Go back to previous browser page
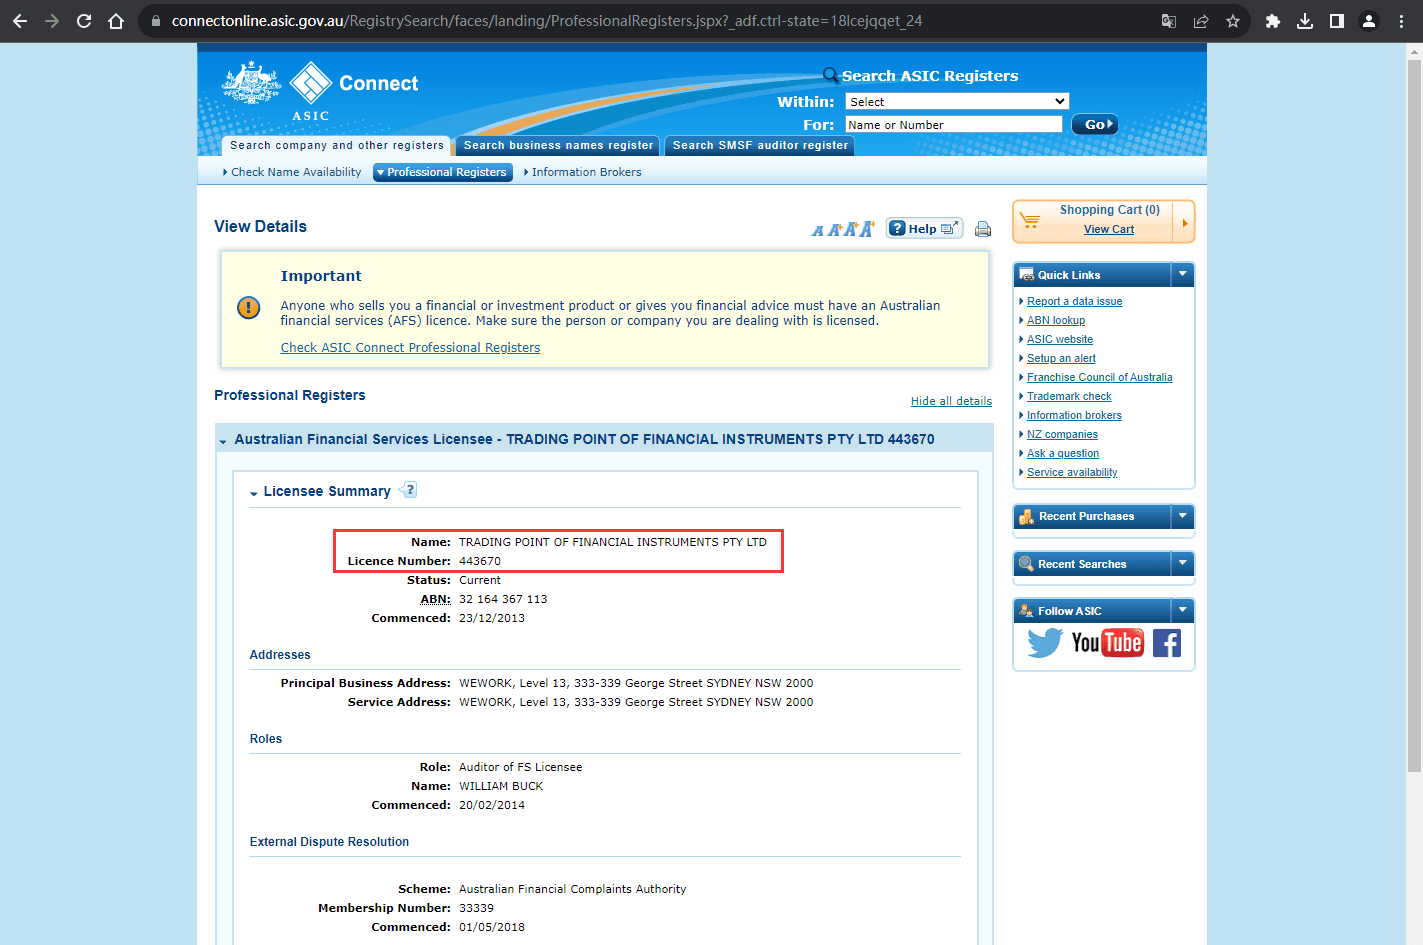 click(20, 21)
